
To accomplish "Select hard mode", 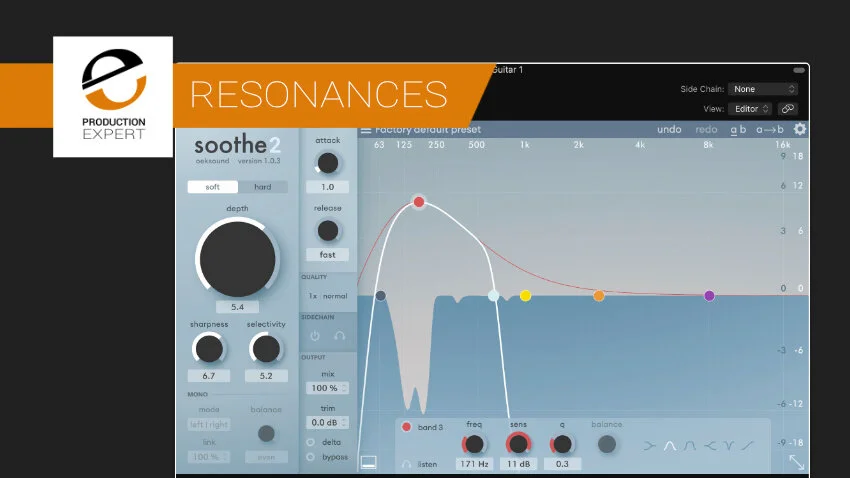I will pos(262,187).
